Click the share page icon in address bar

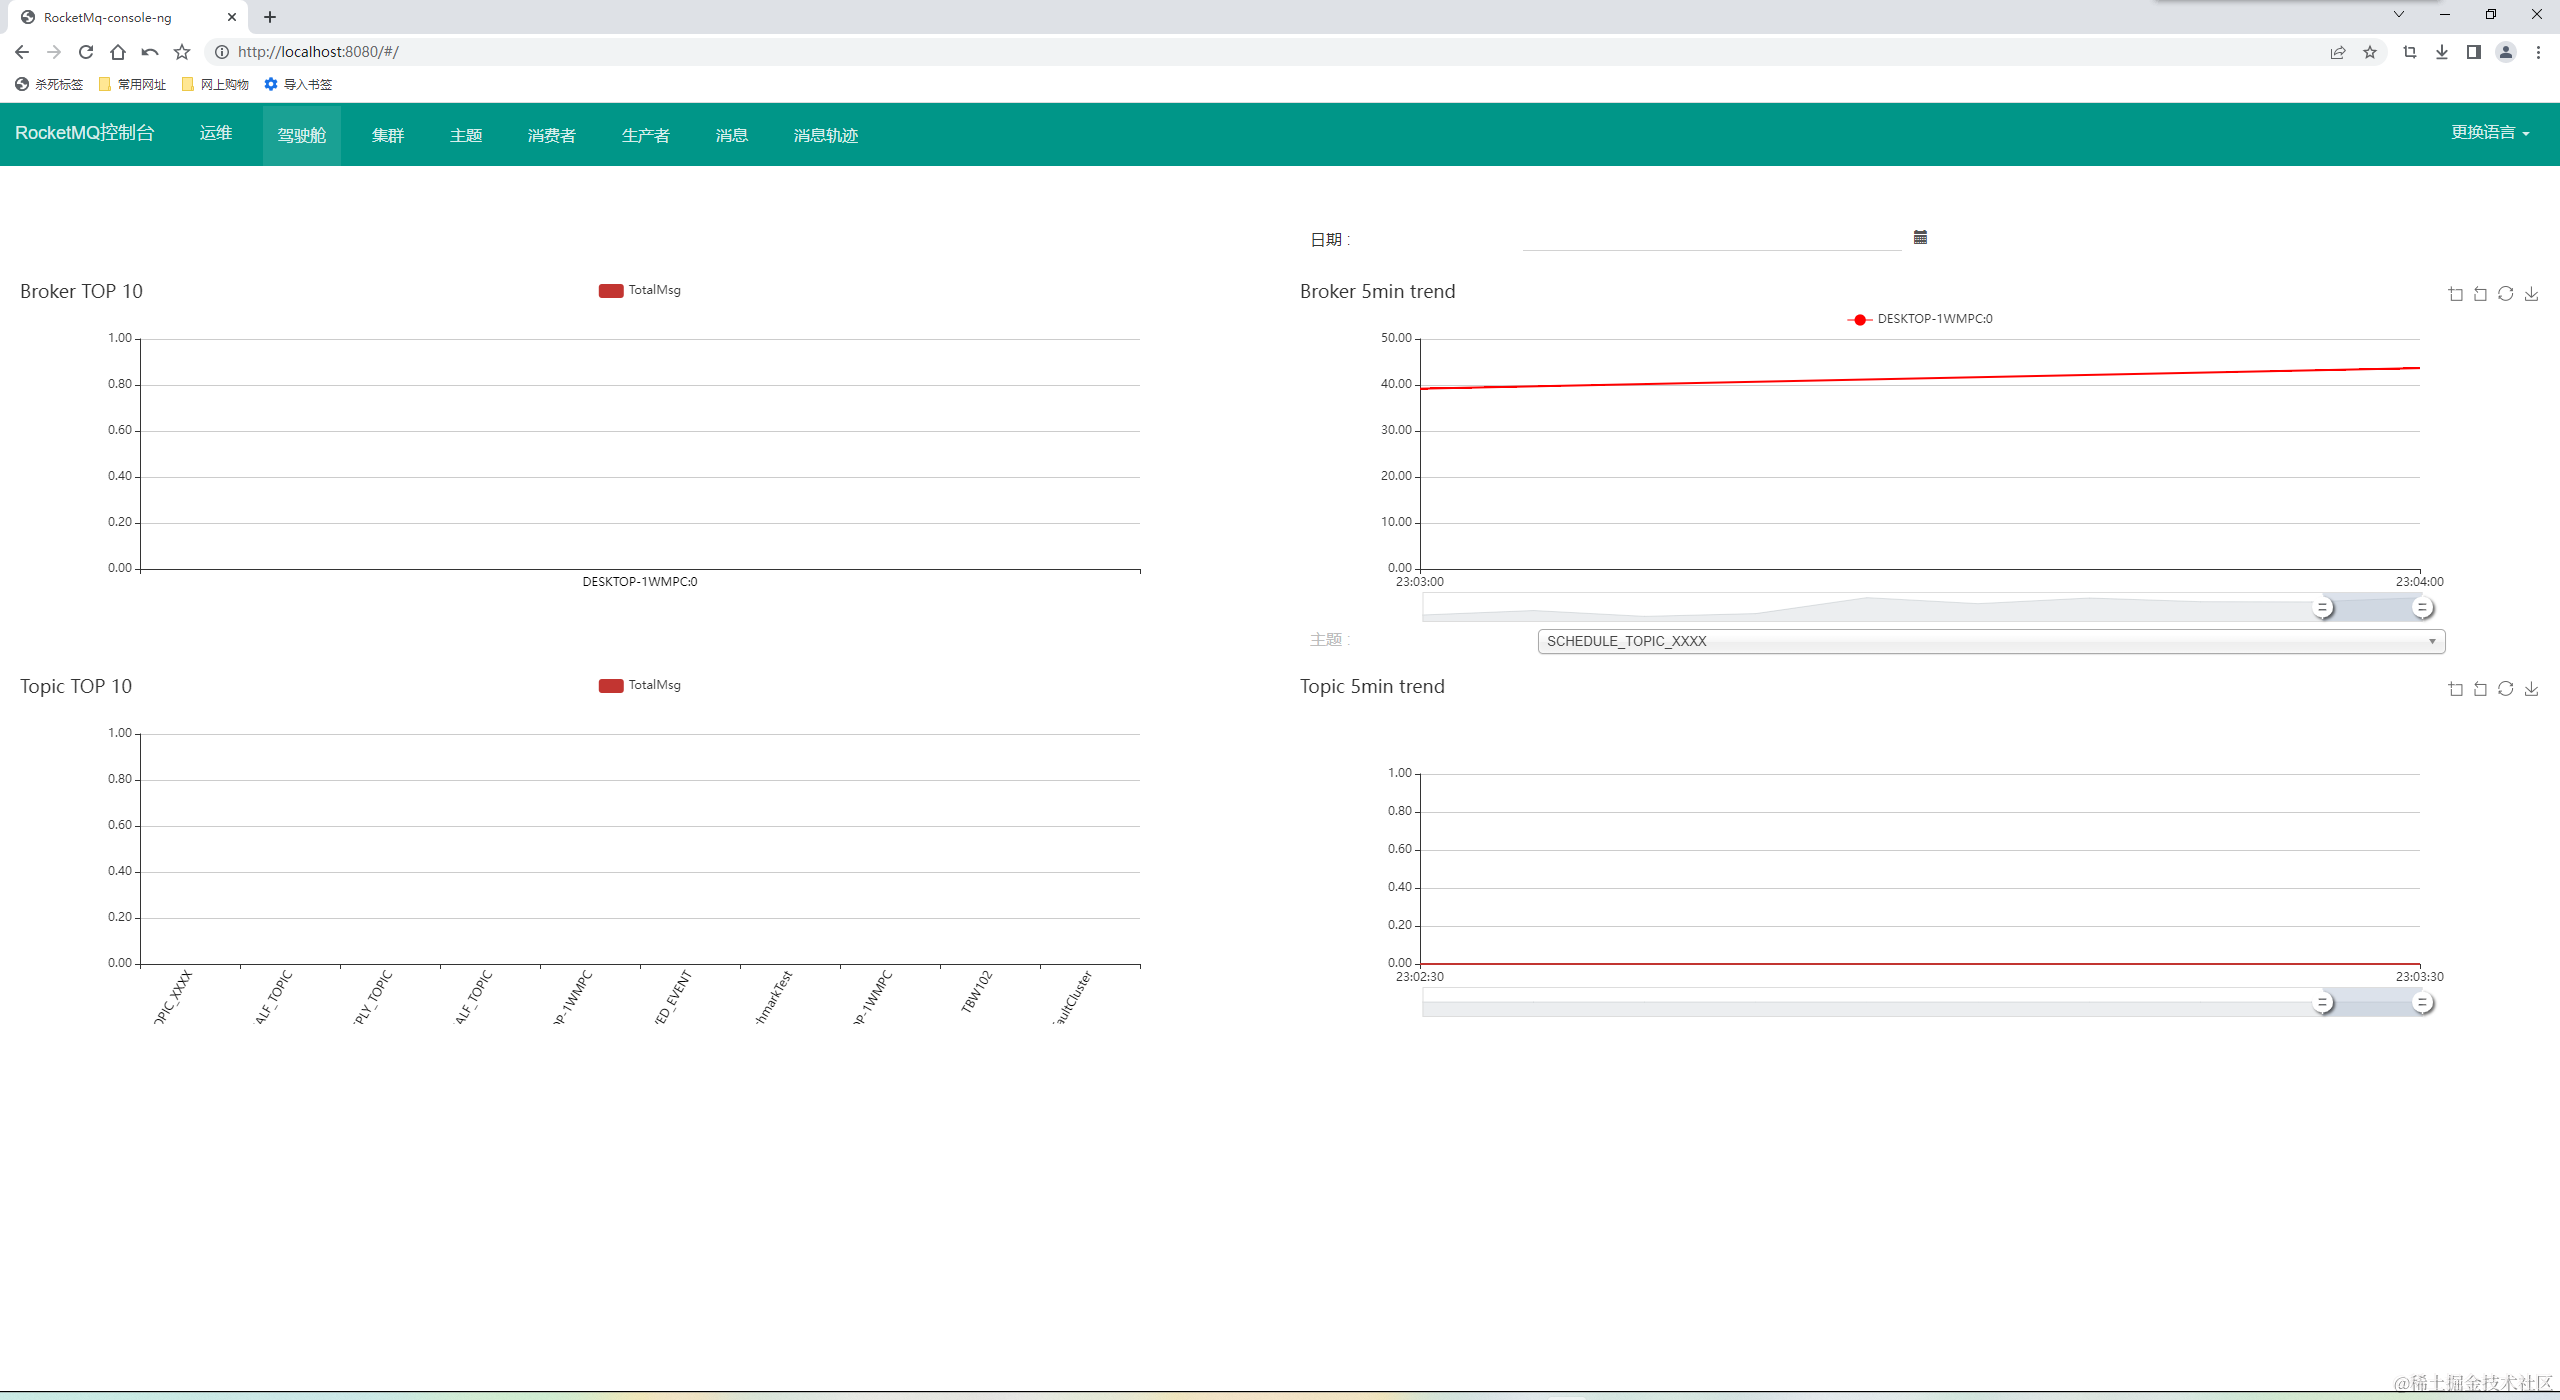click(2338, 52)
